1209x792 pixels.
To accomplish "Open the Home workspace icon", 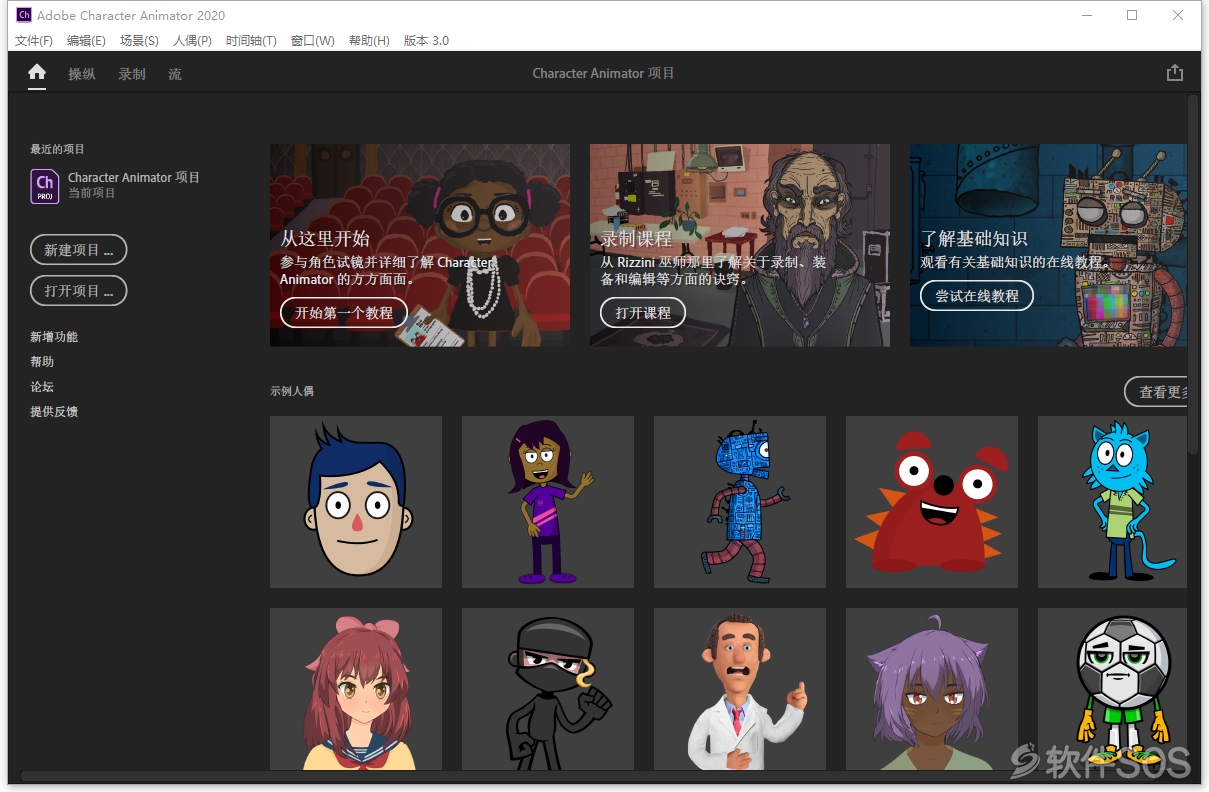I will pos(37,72).
